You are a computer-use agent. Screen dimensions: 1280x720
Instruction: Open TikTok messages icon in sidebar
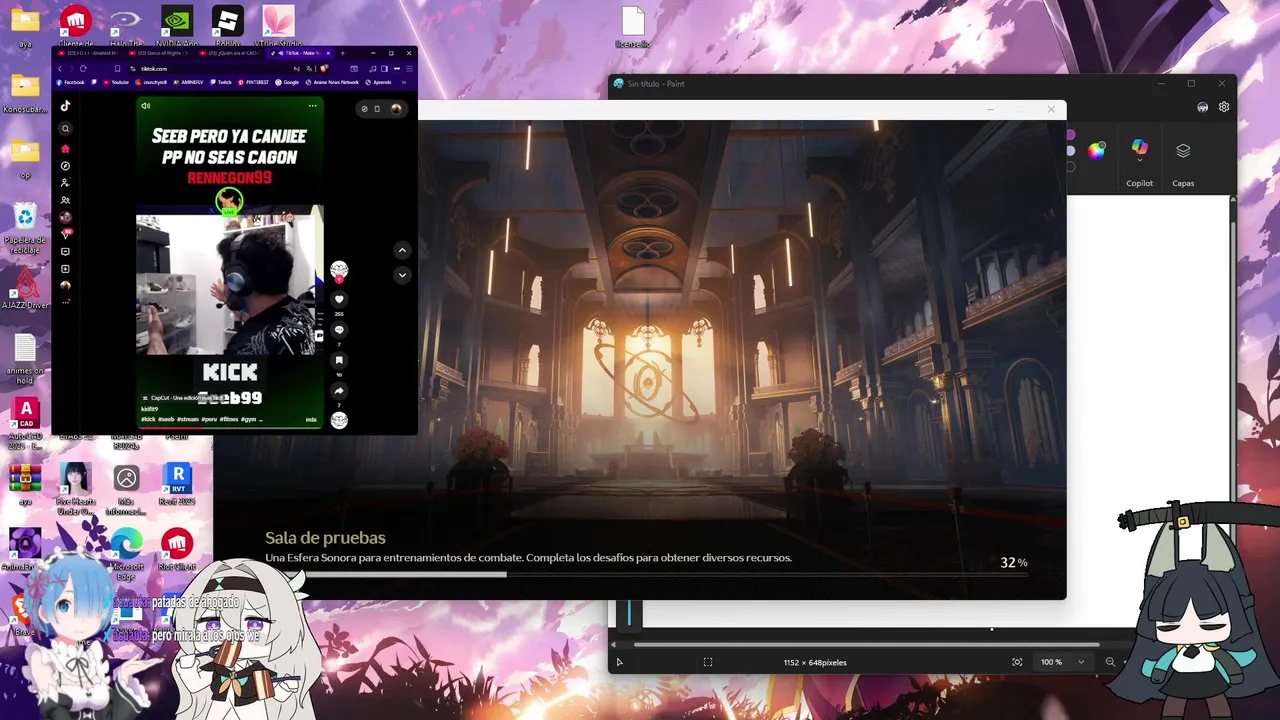point(65,251)
